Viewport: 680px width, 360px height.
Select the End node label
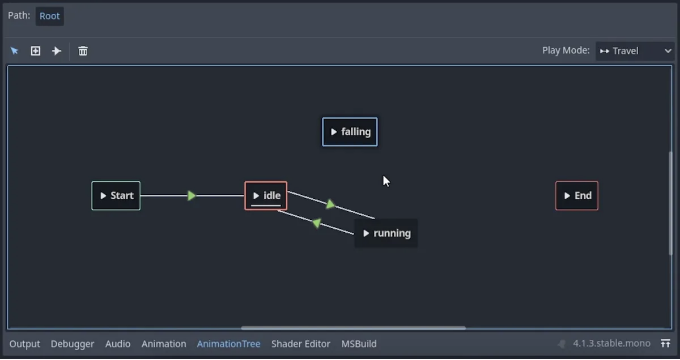click(x=583, y=196)
